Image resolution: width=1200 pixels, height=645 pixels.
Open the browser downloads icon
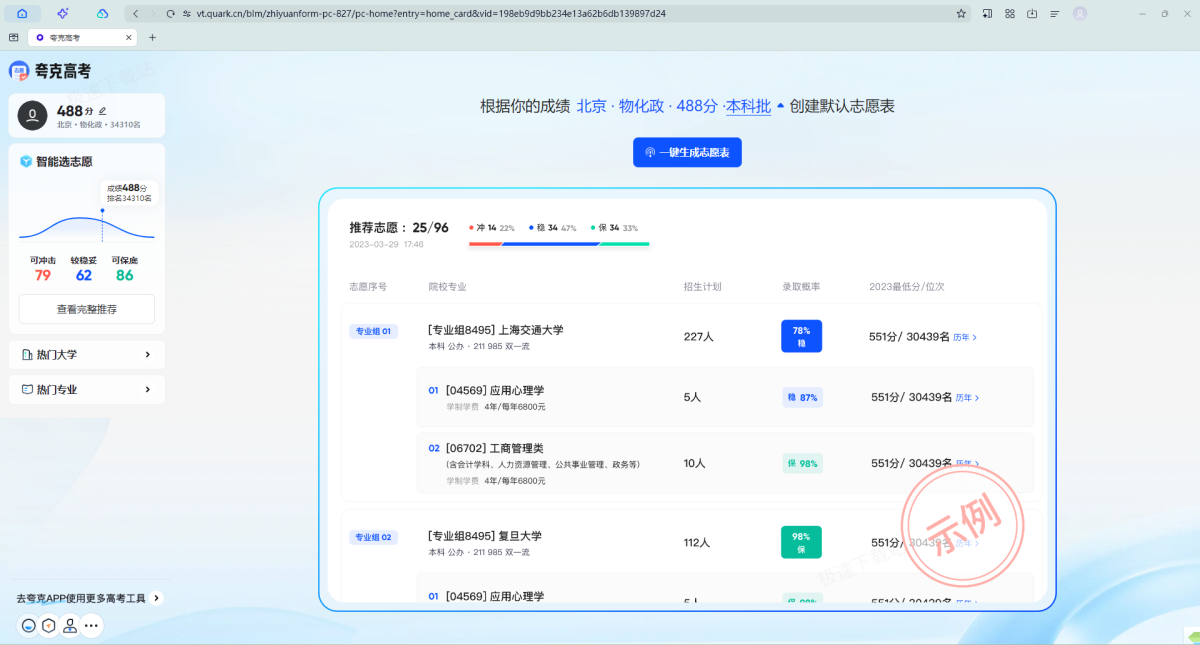click(x=1032, y=13)
